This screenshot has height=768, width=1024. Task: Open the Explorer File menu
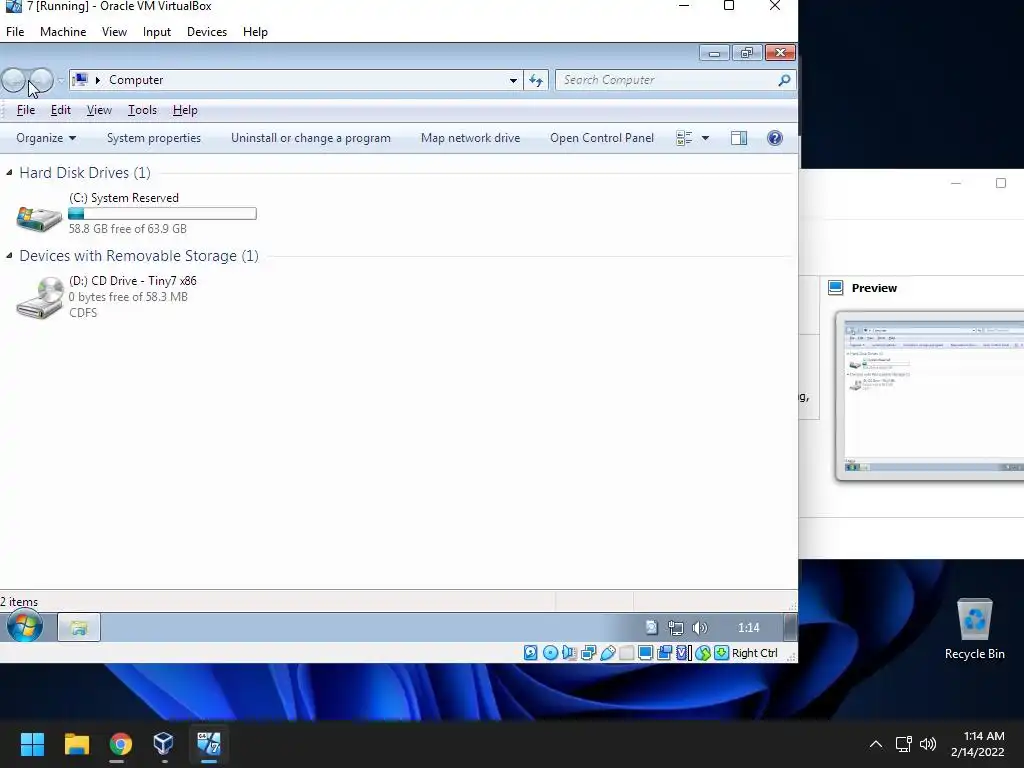(x=25, y=110)
